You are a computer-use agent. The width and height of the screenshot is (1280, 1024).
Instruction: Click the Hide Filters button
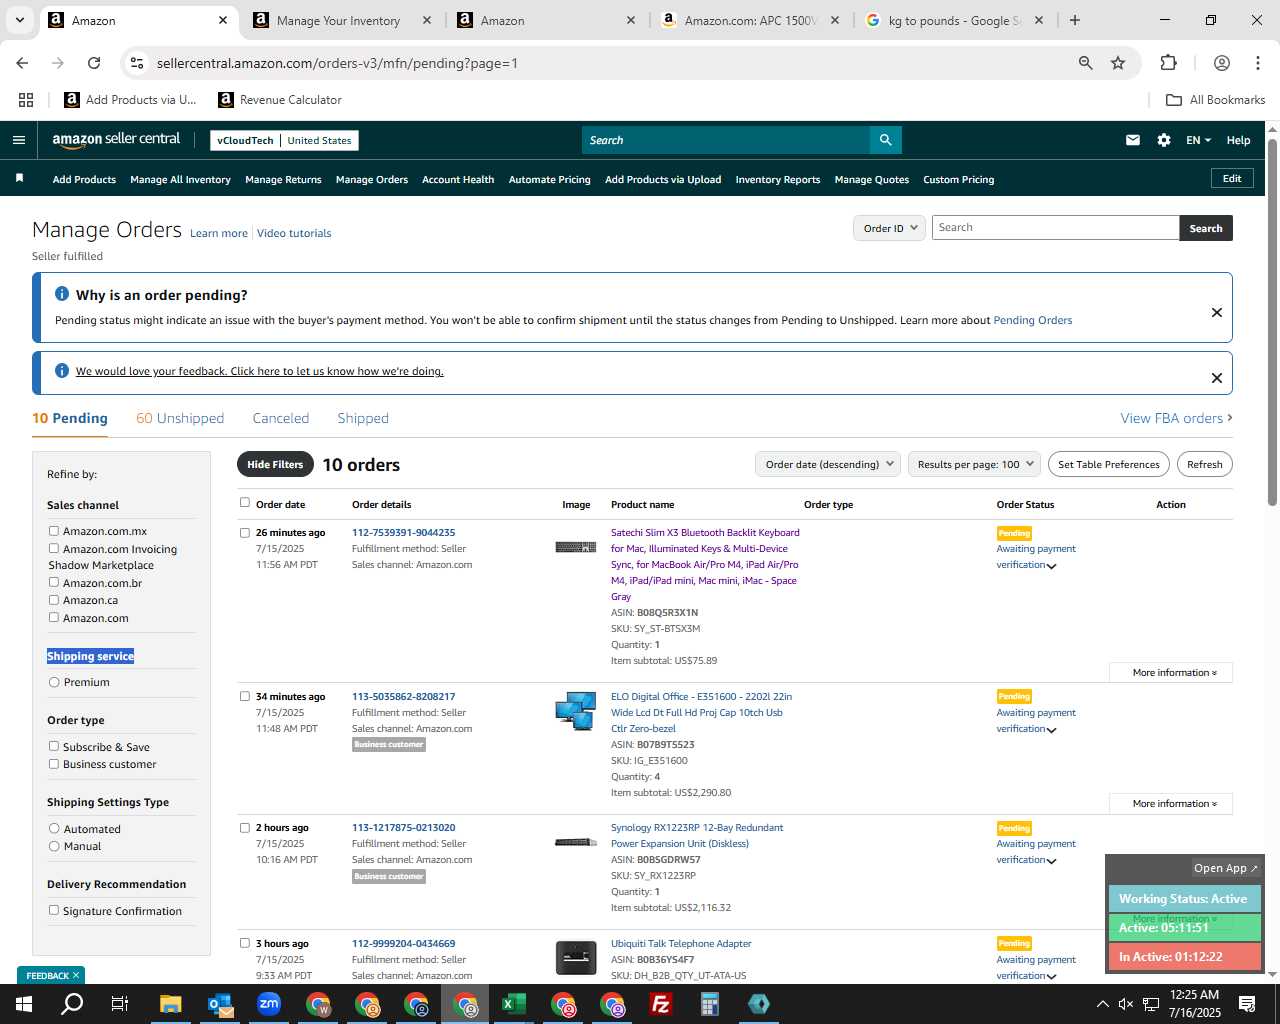pyautogui.click(x=275, y=464)
